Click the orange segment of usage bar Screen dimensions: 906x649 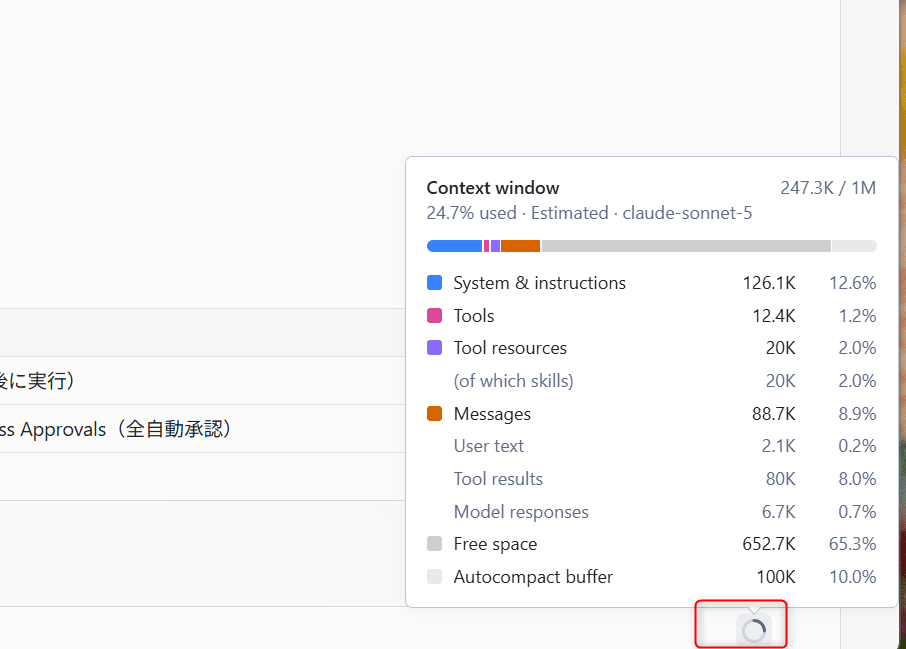(521, 246)
